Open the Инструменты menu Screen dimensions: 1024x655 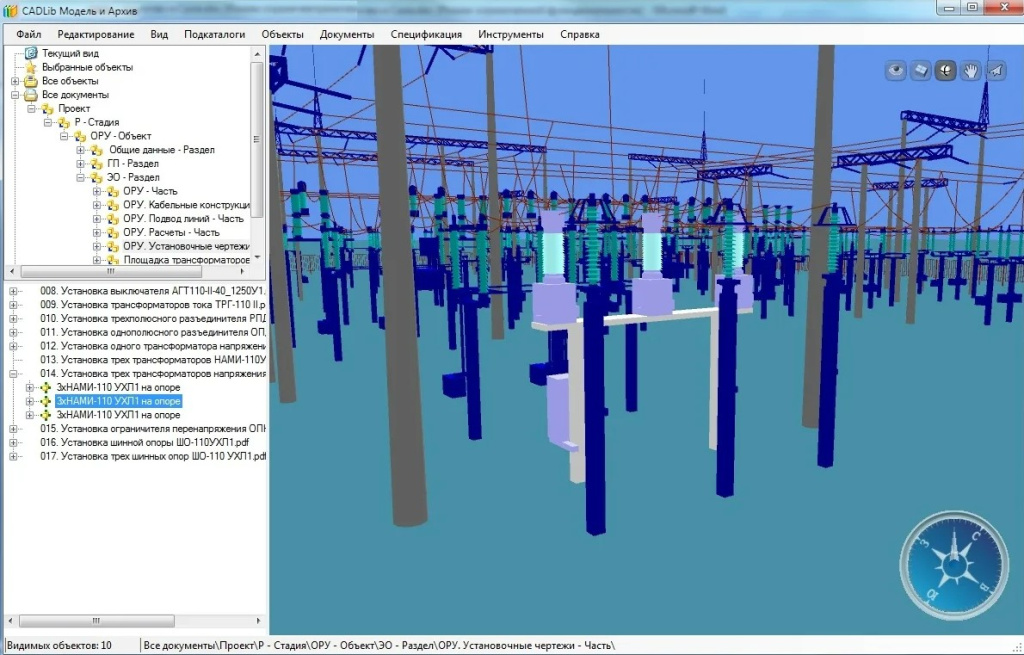510,34
